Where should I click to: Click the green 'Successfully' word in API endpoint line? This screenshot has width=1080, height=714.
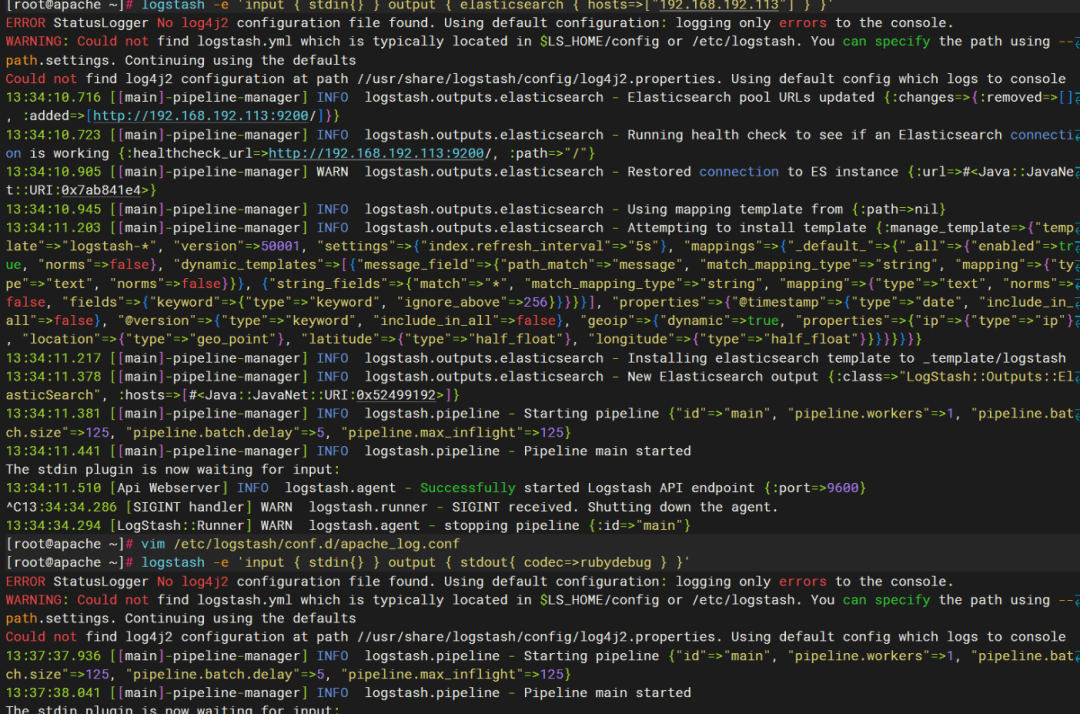(x=468, y=488)
